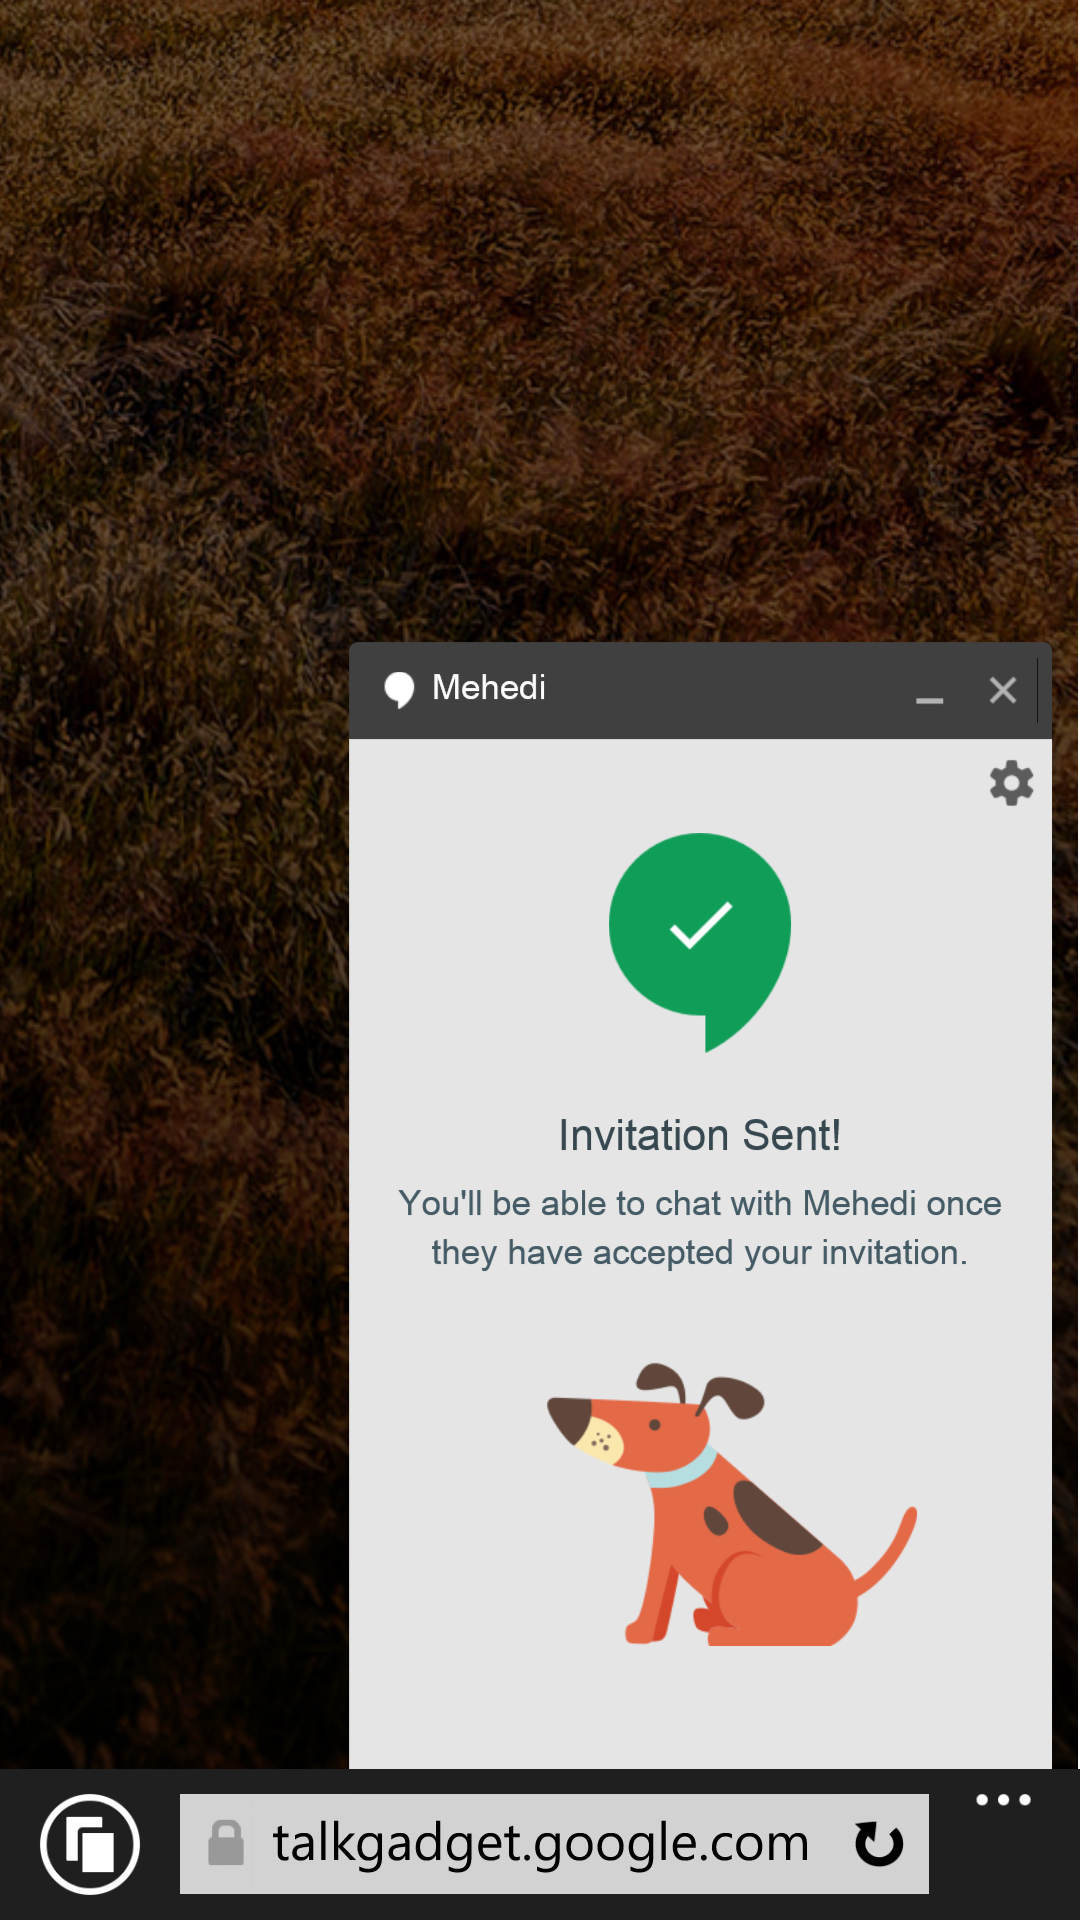Screen dimensions: 1080x1920
Task: Open chat settings via the gear icon
Action: click(x=1011, y=783)
